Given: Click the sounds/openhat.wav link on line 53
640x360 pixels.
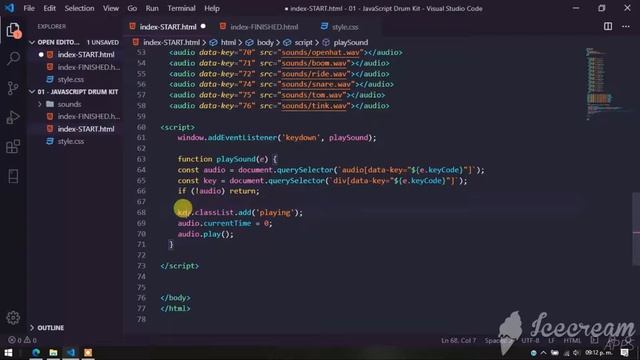Looking at the screenshot, I should (320, 53).
